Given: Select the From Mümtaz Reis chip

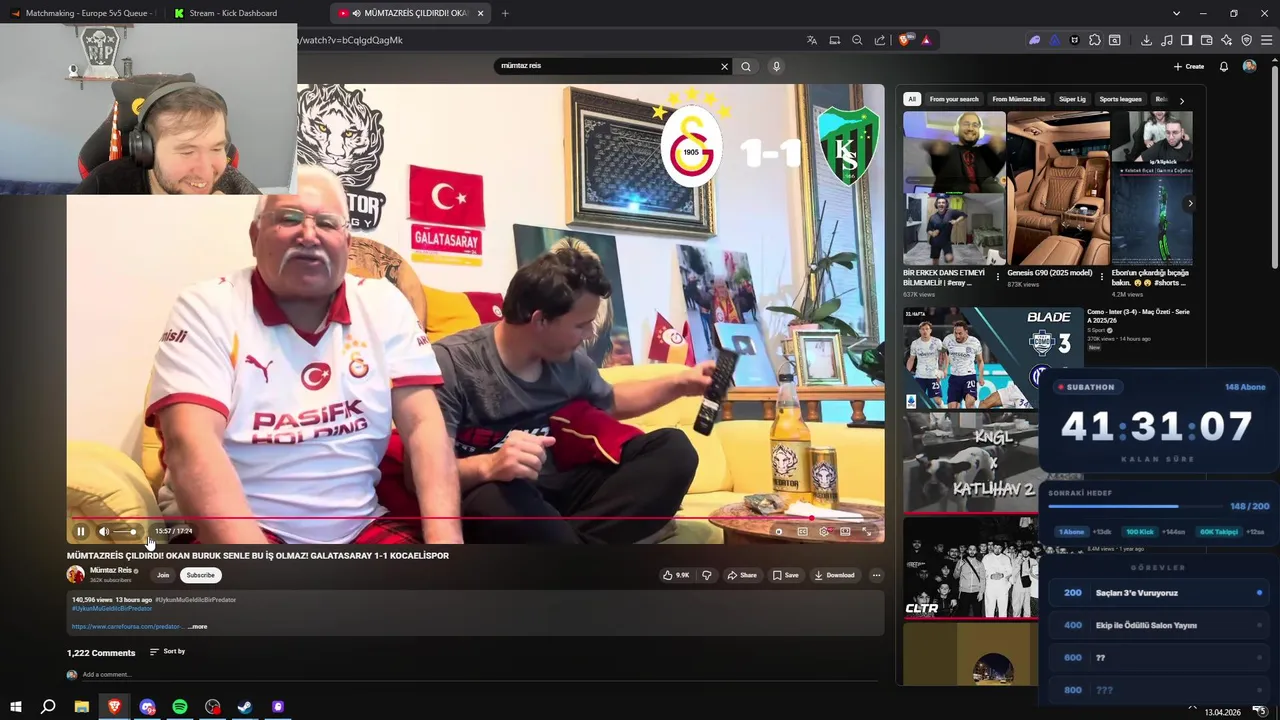Looking at the screenshot, I should pos(1019,99).
